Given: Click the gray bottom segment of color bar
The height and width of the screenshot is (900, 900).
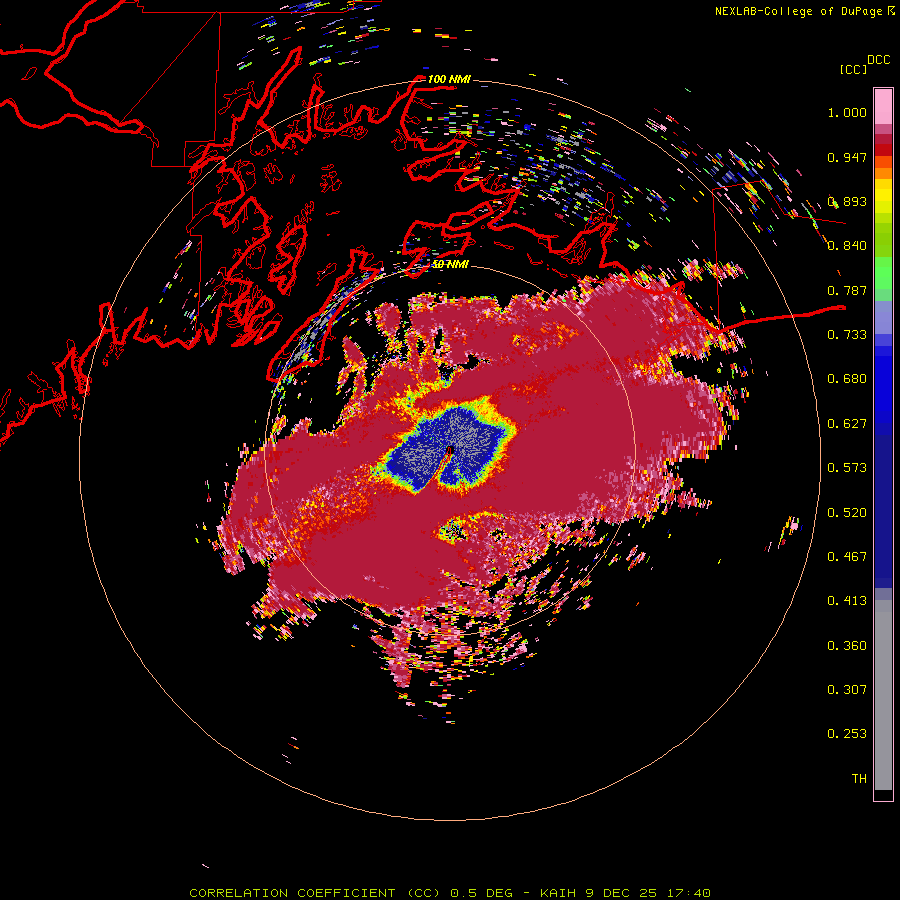Looking at the screenshot, I should 883,695.
